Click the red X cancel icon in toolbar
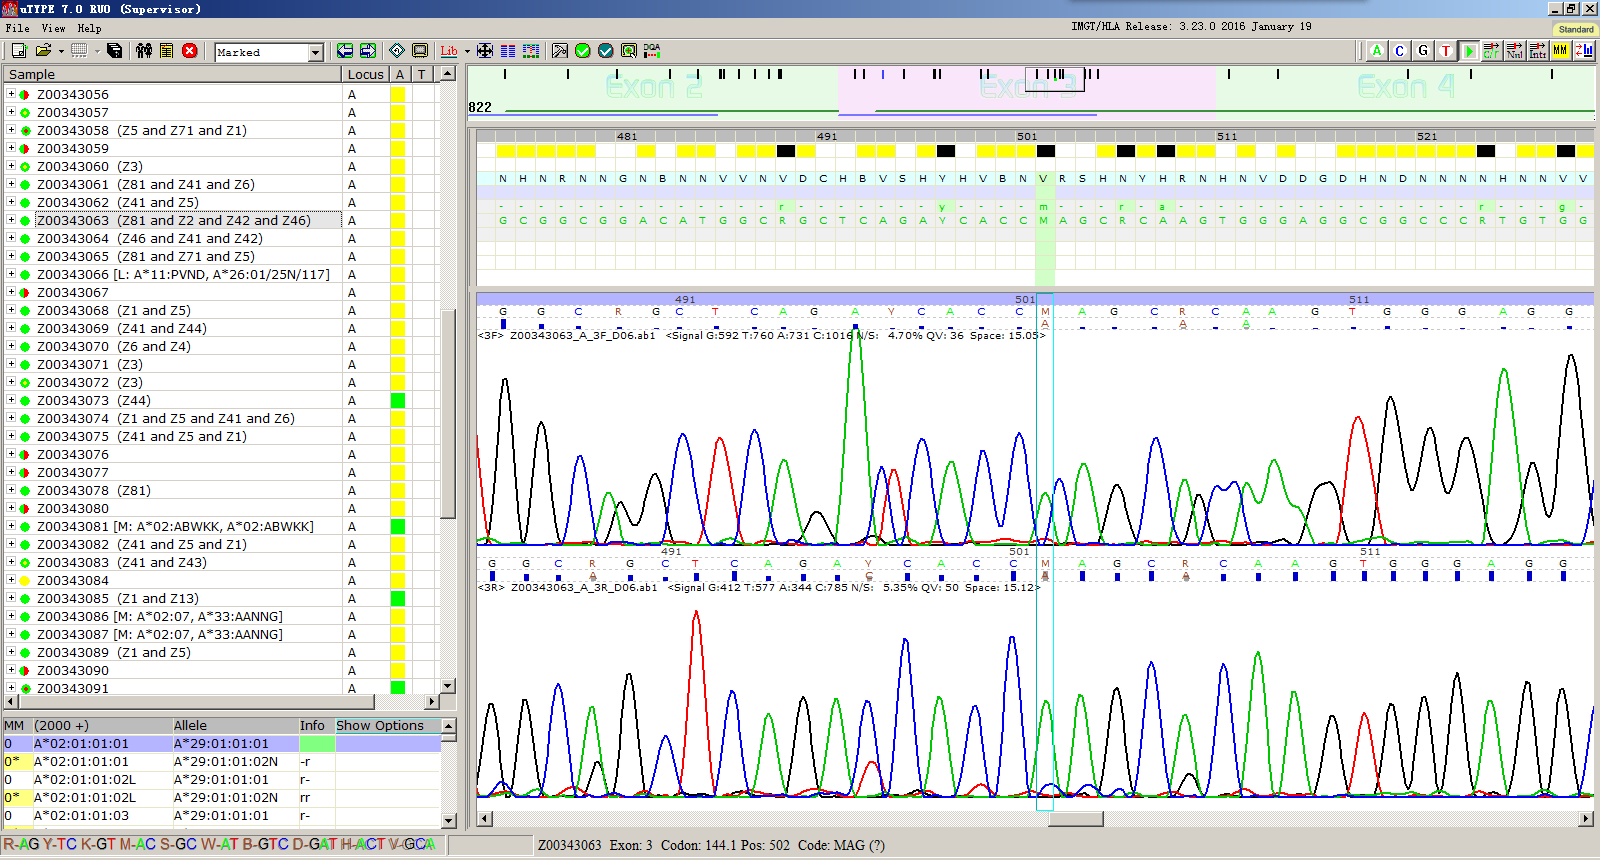 pyautogui.click(x=189, y=51)
